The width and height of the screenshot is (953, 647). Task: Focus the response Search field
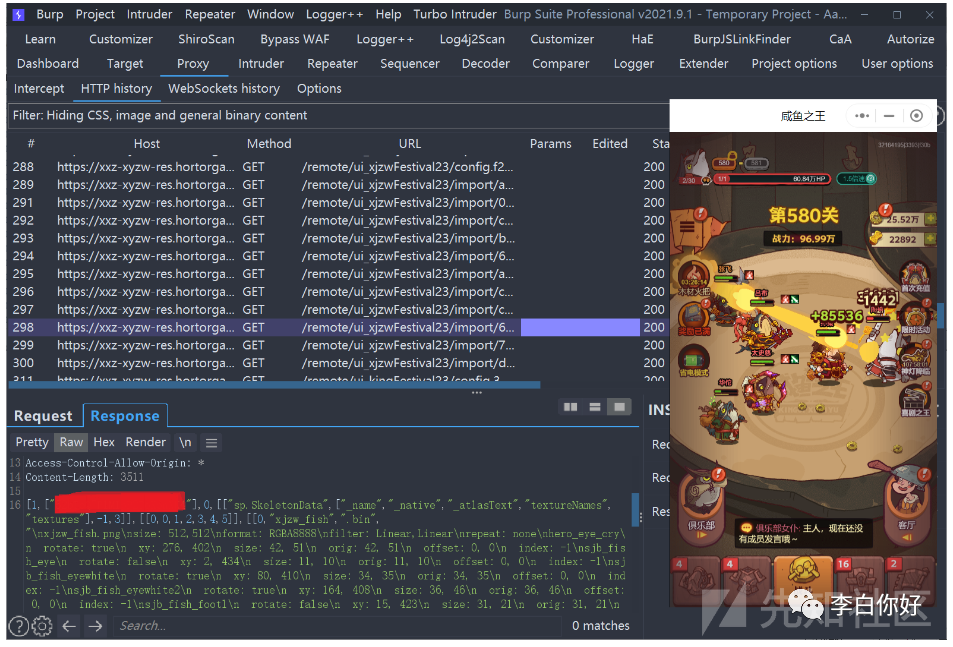pos(337,625)
